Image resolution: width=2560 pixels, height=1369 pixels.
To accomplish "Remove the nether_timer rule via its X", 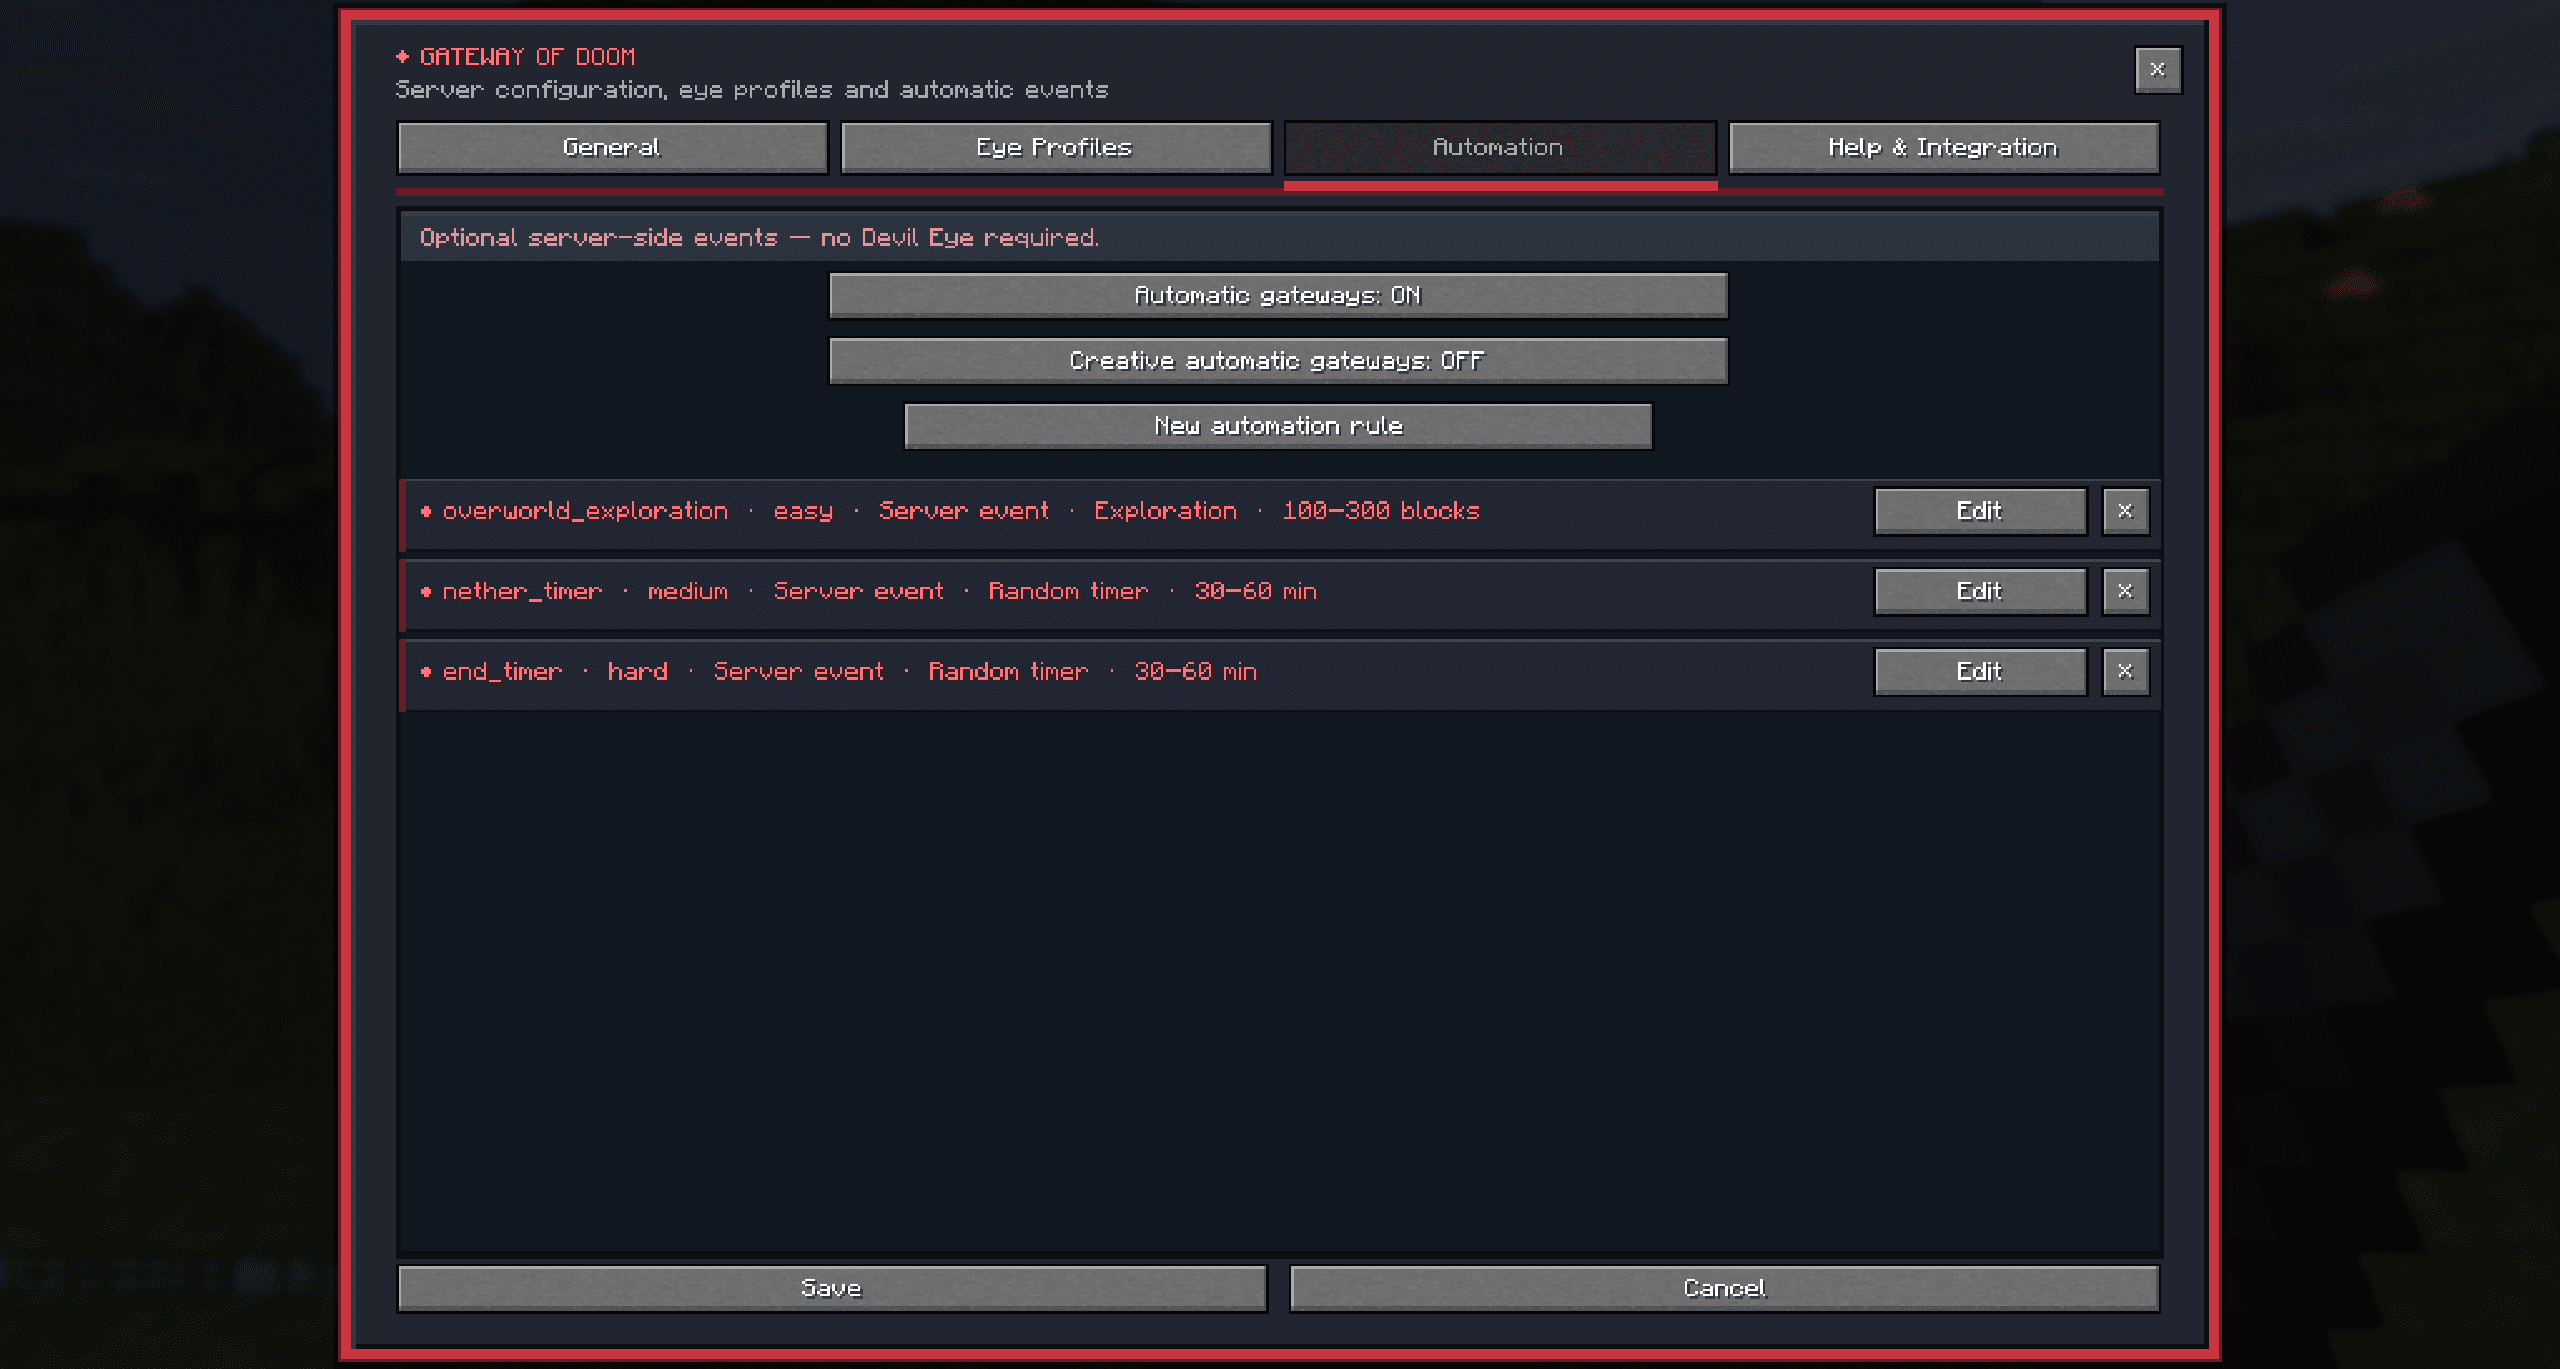I will (2125, 591).
